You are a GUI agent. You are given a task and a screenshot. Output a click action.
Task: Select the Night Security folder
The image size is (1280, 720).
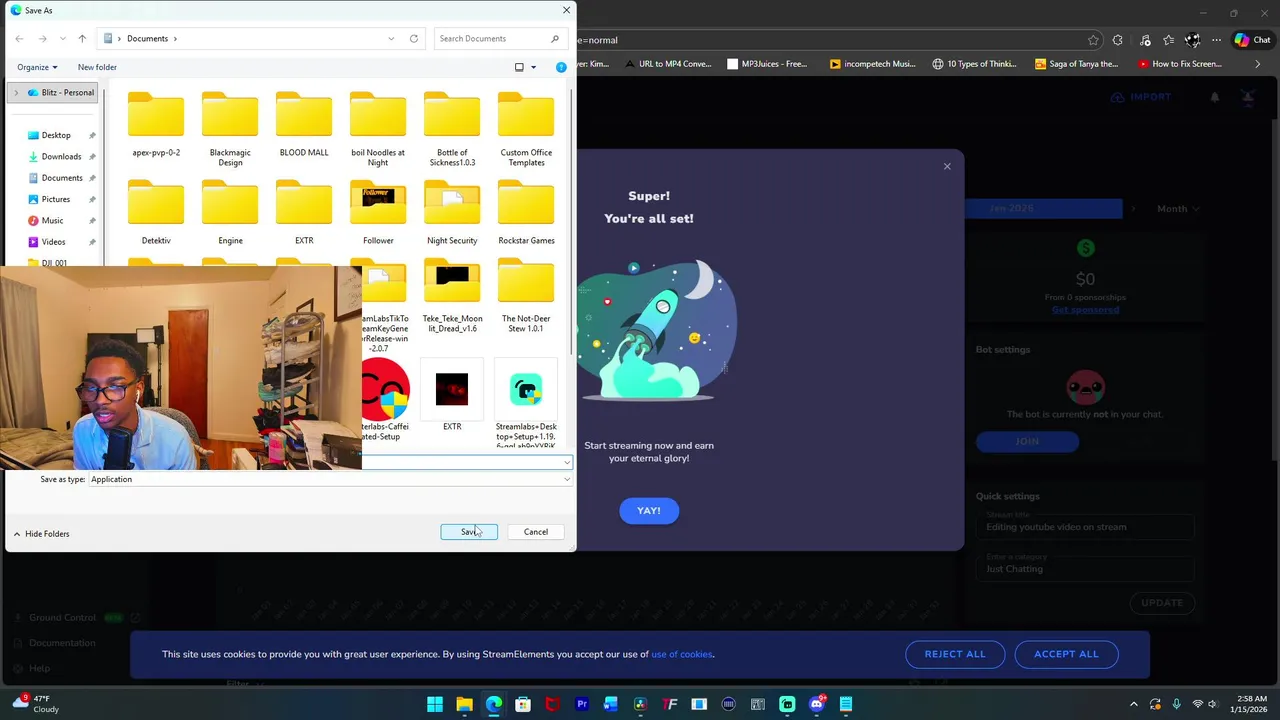pyautogui.click(x=452, y=212)
